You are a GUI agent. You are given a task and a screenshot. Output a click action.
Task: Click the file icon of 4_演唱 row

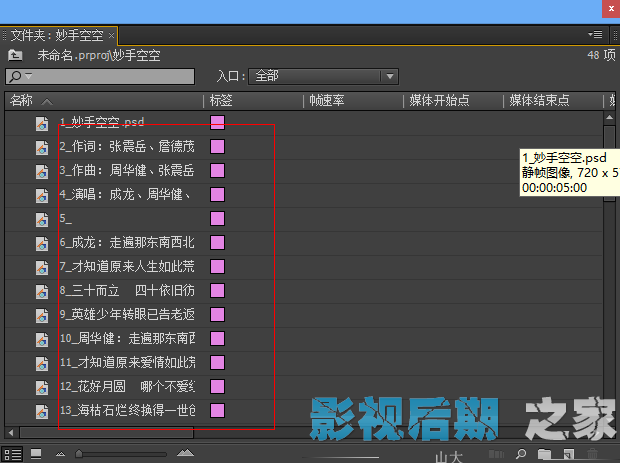[x=42, y=196]
